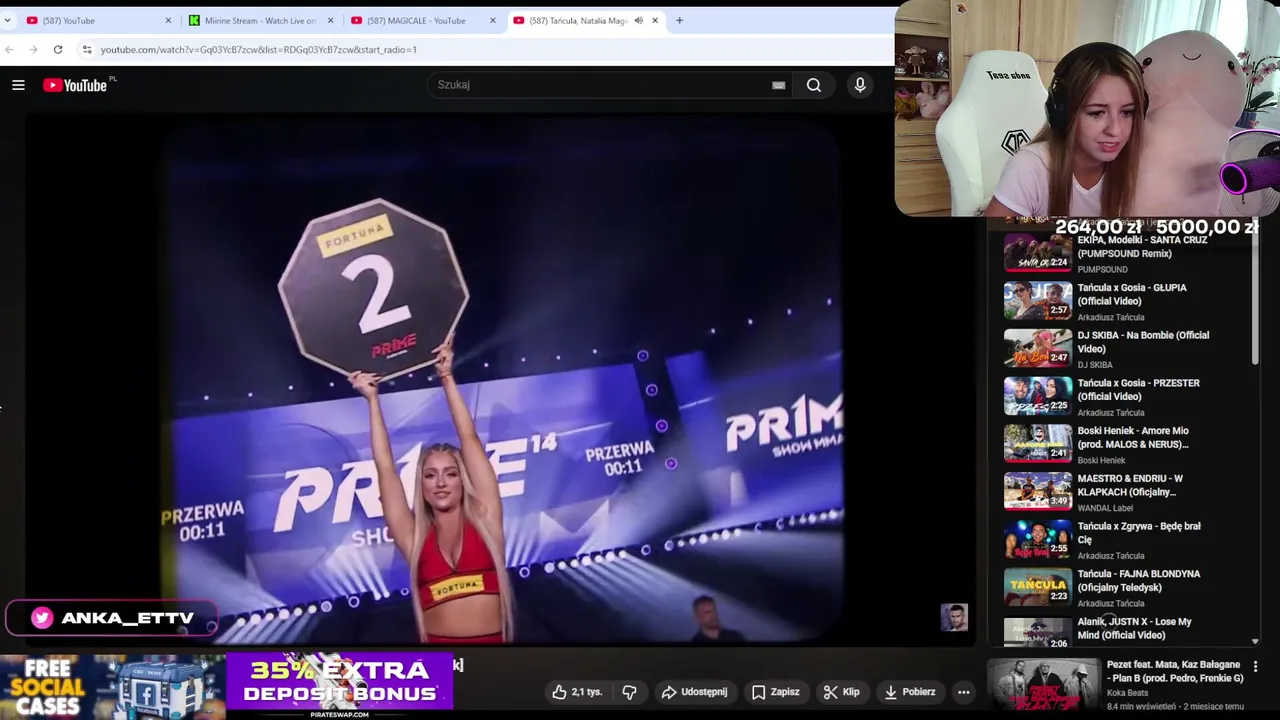Click the FAJNA BLONDYNA video thumbnail

[x=1038, y=587]
